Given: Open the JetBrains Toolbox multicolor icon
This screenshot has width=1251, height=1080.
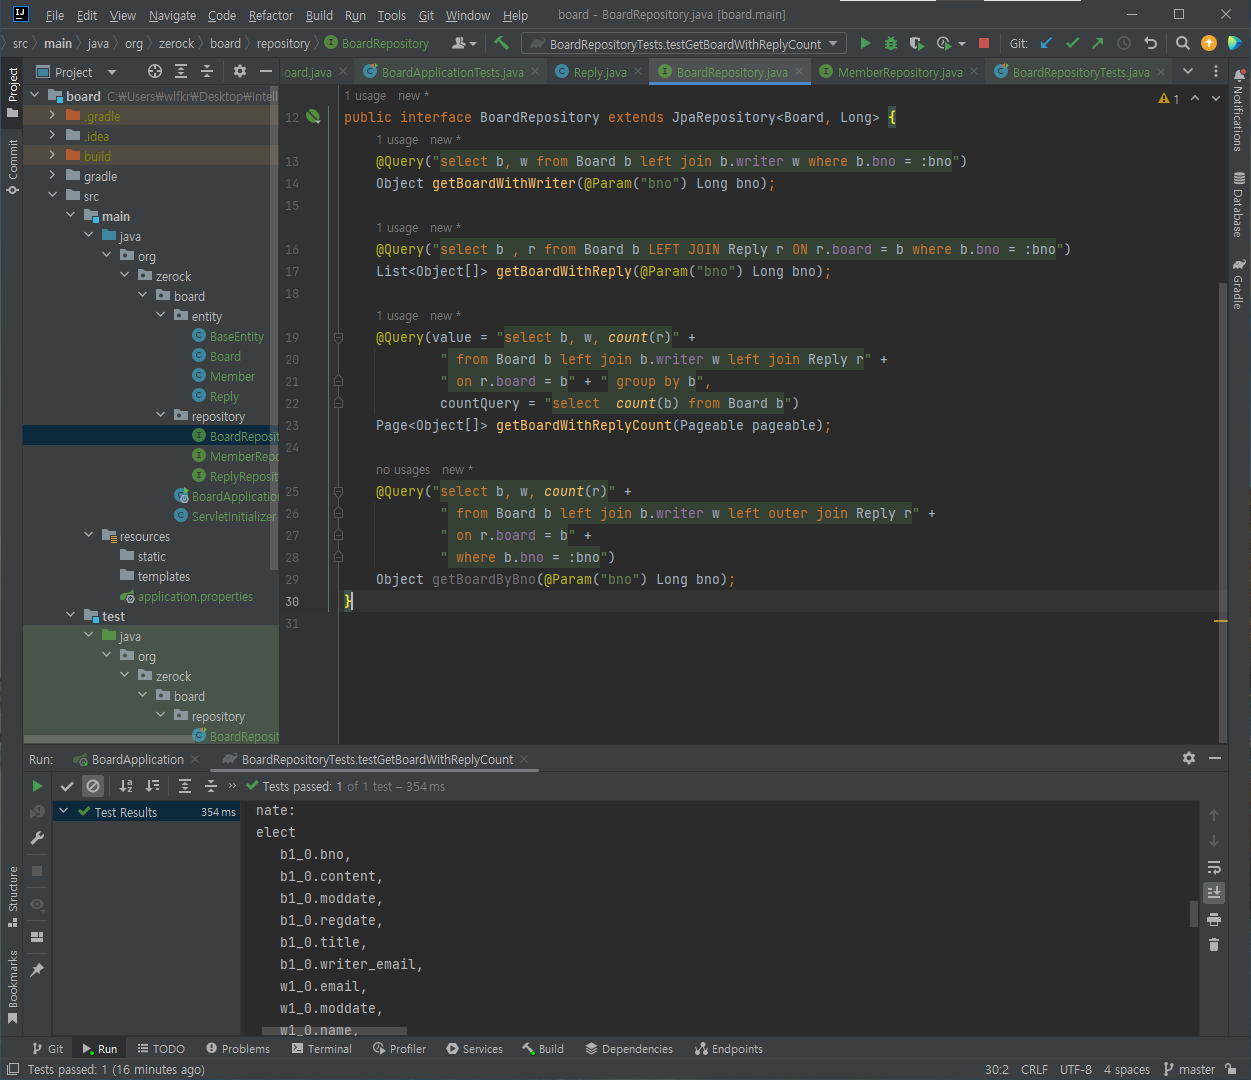Looking at the screenshot, I should tap(1234, 43).
